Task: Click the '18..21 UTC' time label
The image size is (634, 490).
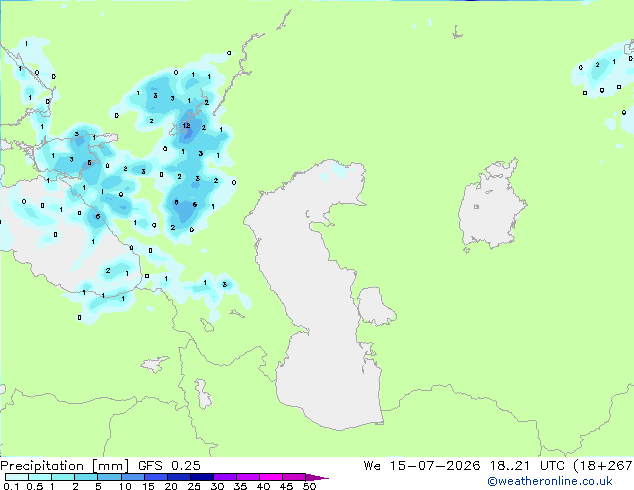Action: pyautogui.click(x=528, y=466)
